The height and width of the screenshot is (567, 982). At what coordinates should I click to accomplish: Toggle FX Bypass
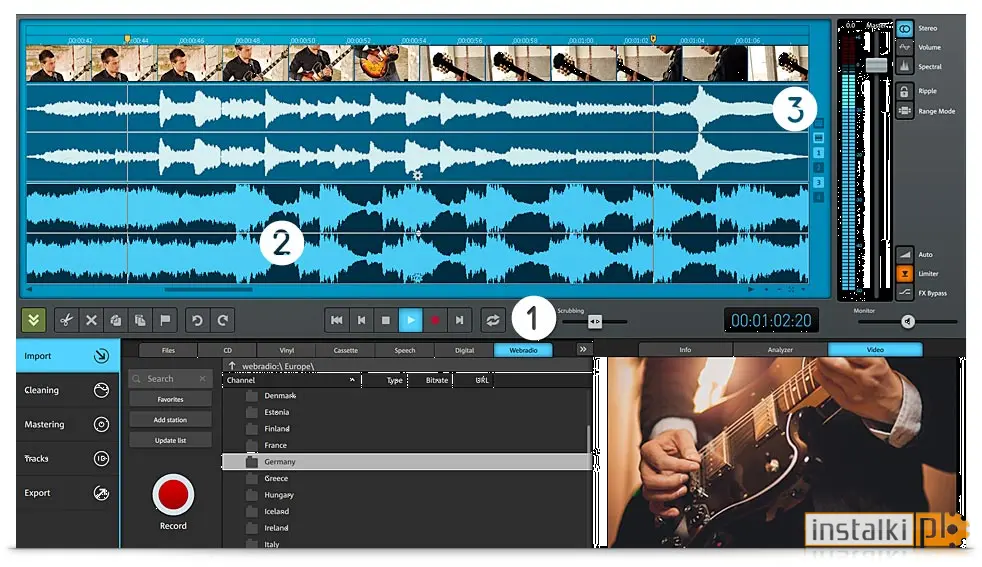click(904, 293)
